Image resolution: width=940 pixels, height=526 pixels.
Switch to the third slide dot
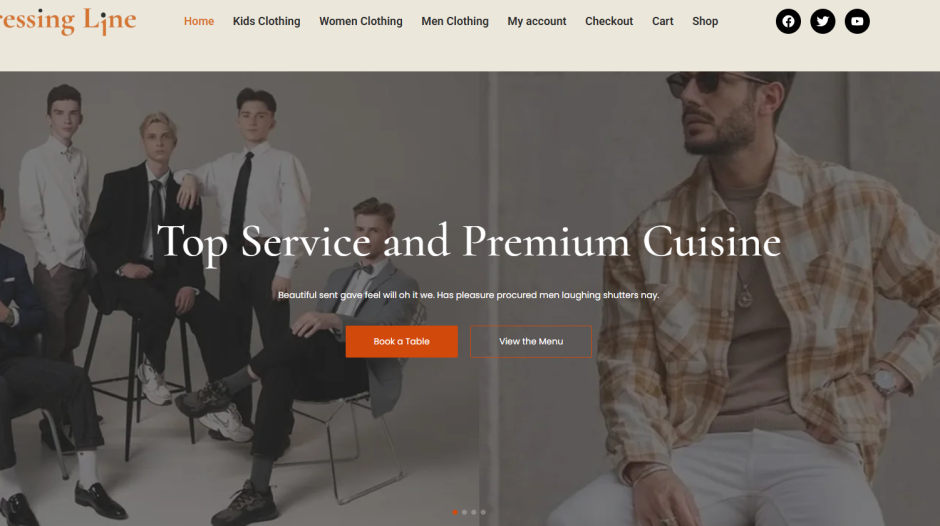coord(474,512)
